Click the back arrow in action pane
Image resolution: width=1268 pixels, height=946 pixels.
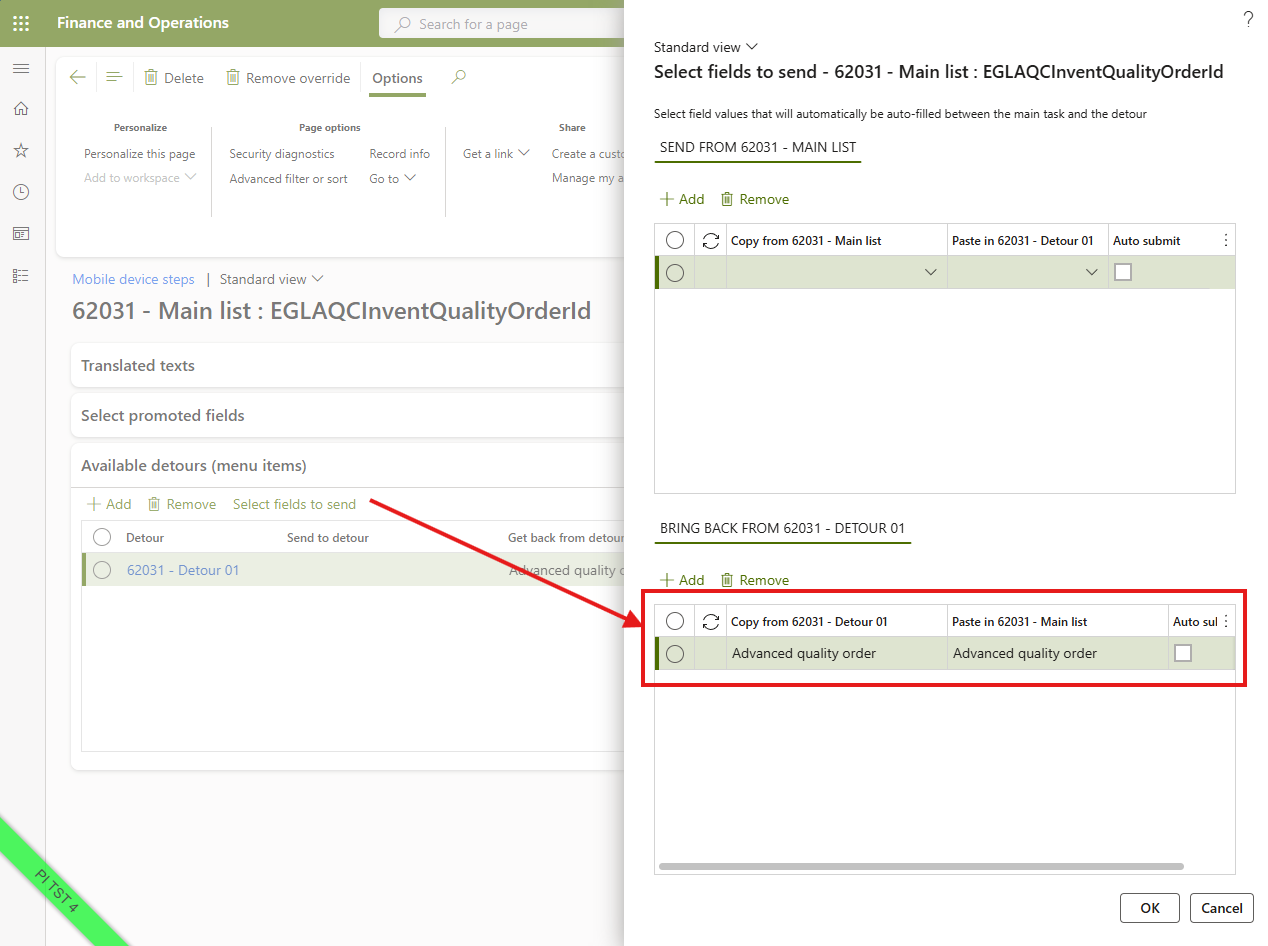tap(78, 78)
